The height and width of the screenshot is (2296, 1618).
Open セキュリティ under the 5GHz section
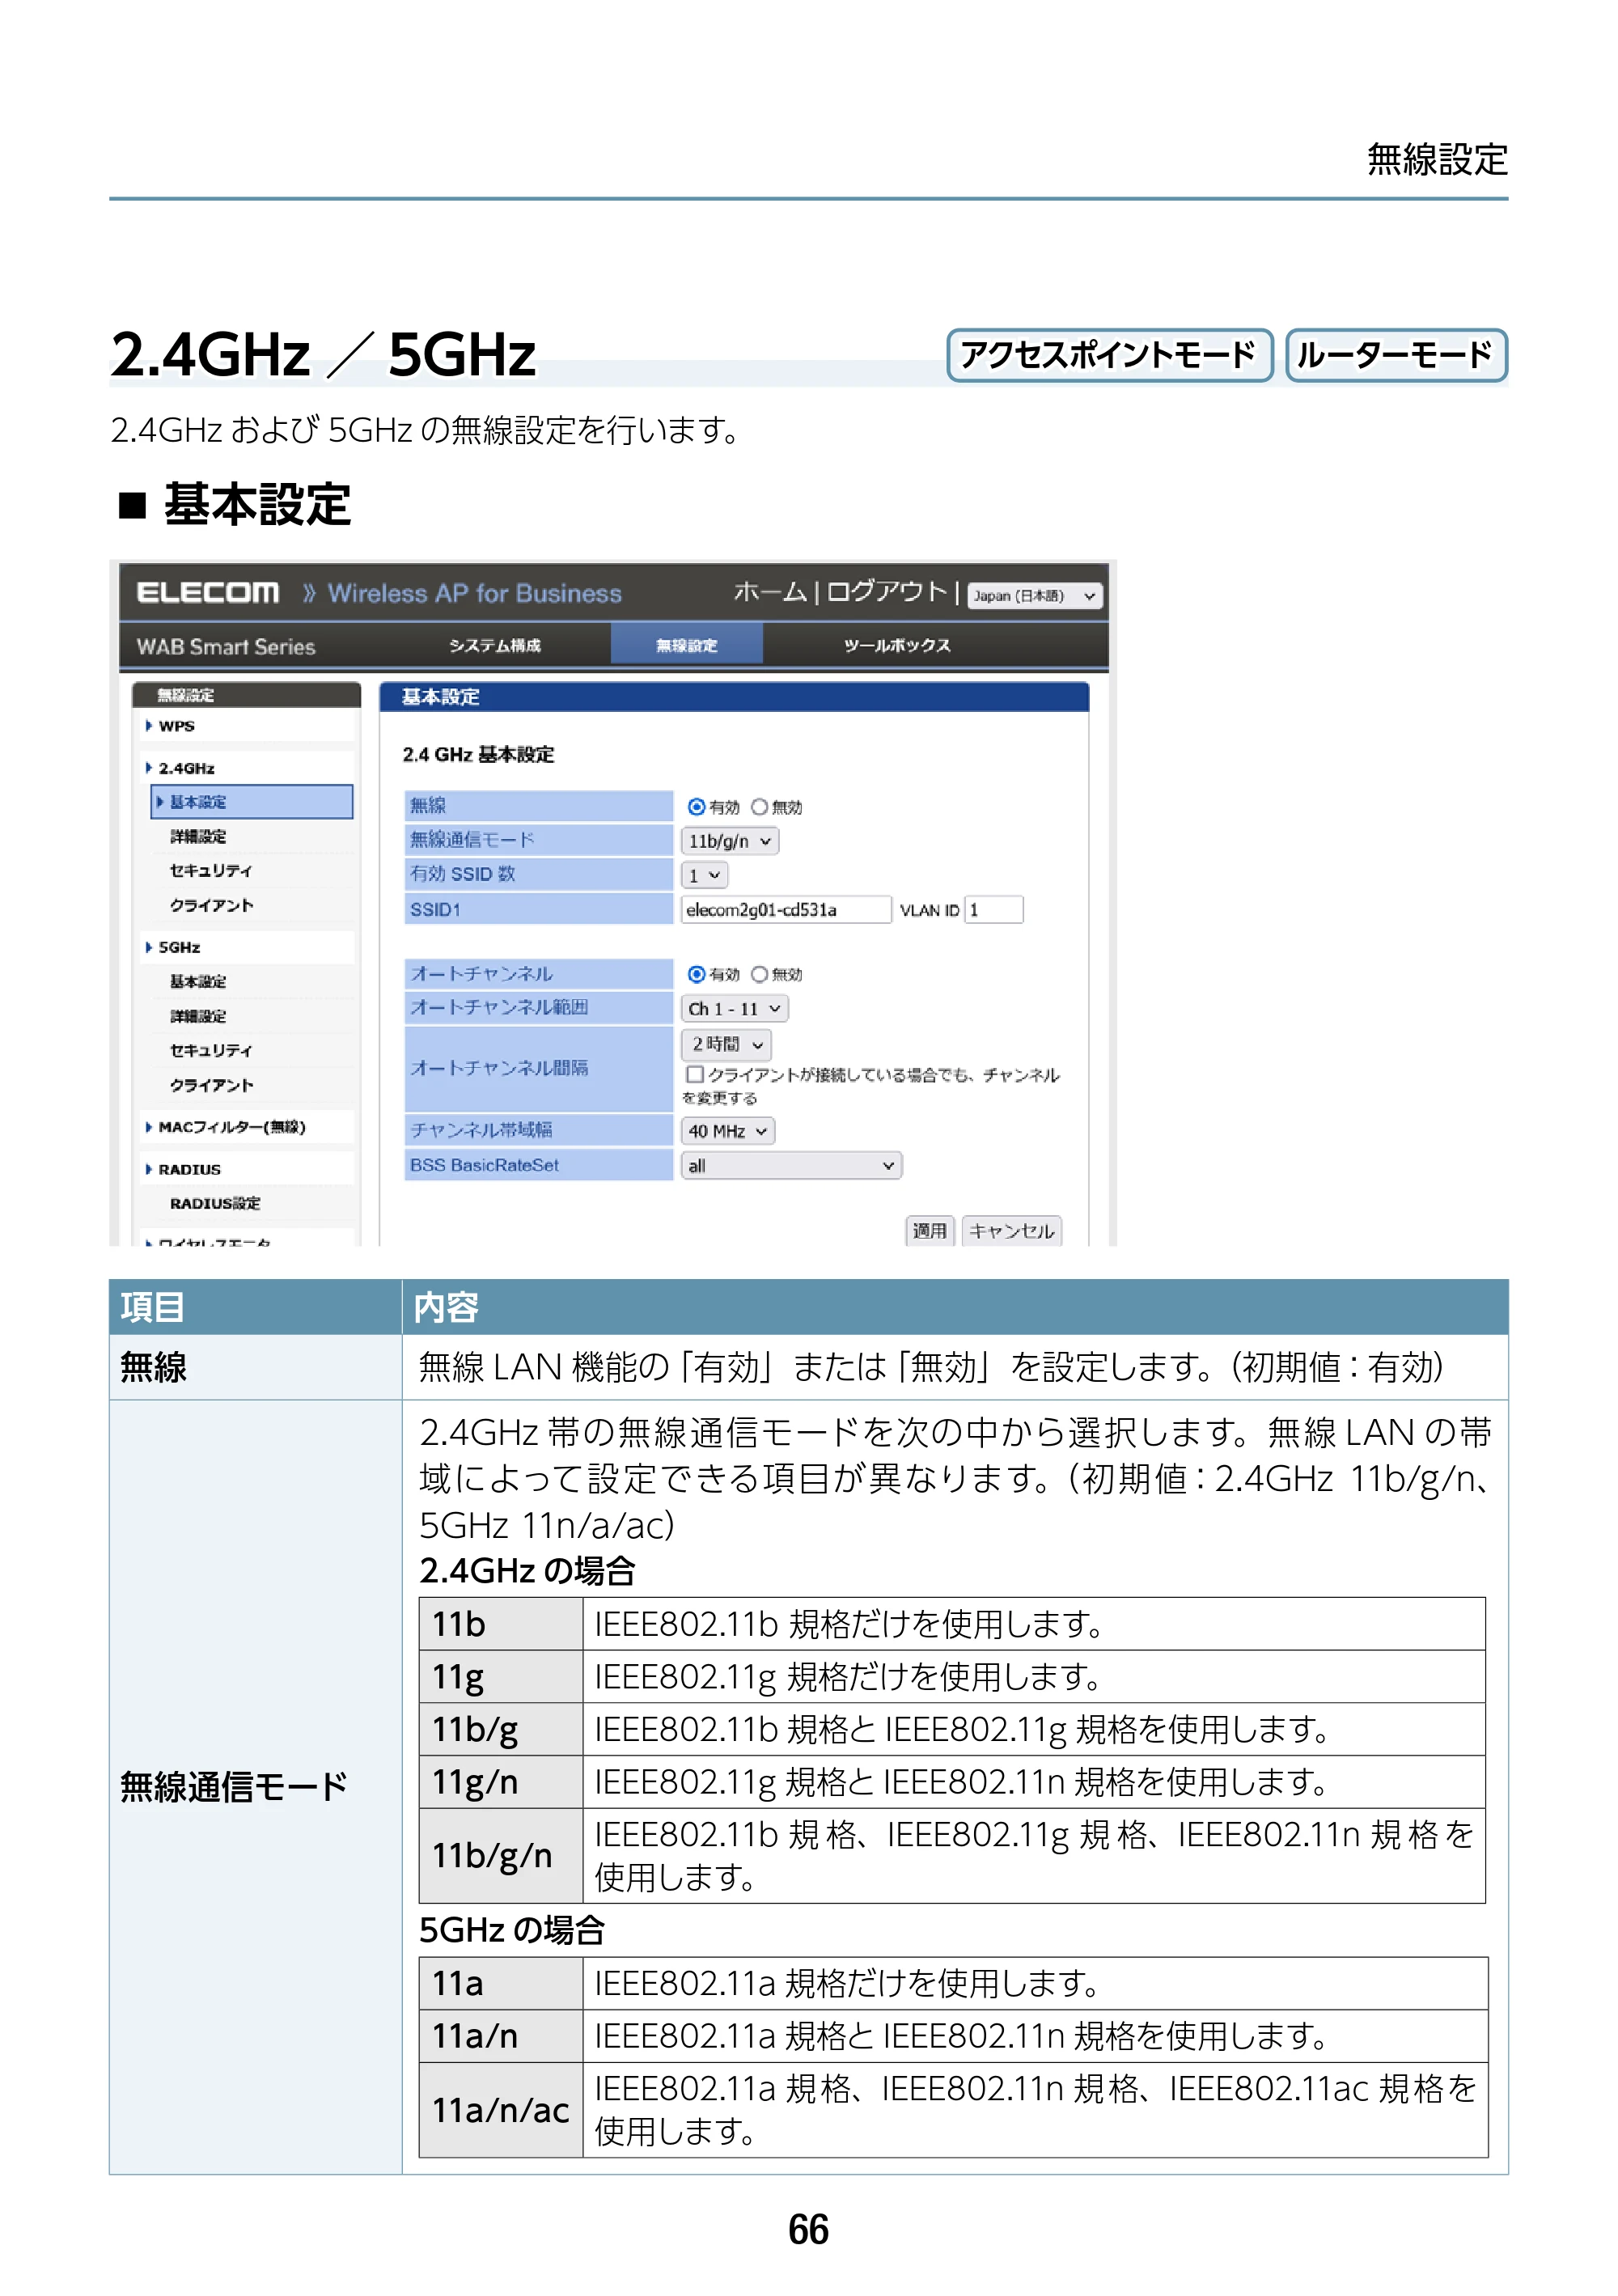click(x=210, y=1050)
